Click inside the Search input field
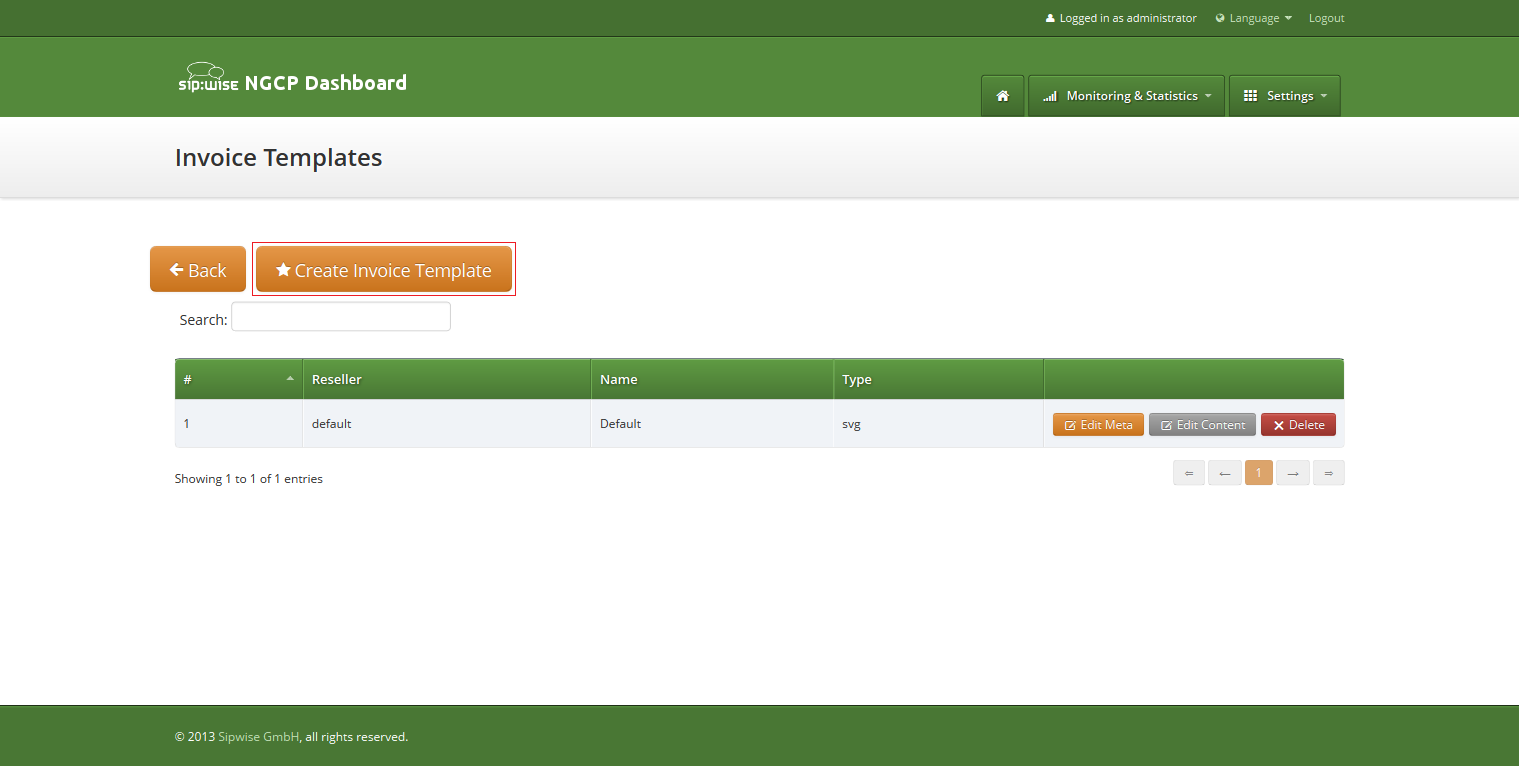Screen dimensions: 1519x766 click(340, 316)
